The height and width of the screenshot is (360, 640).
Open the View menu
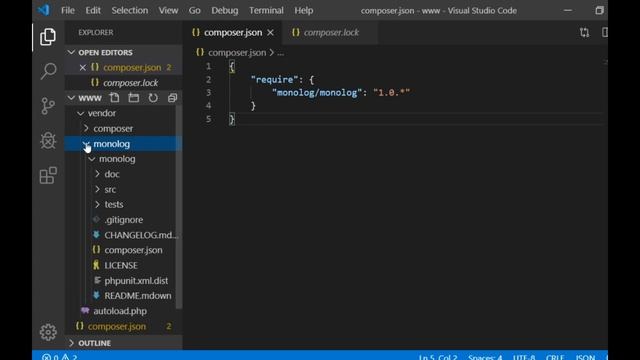168,10
